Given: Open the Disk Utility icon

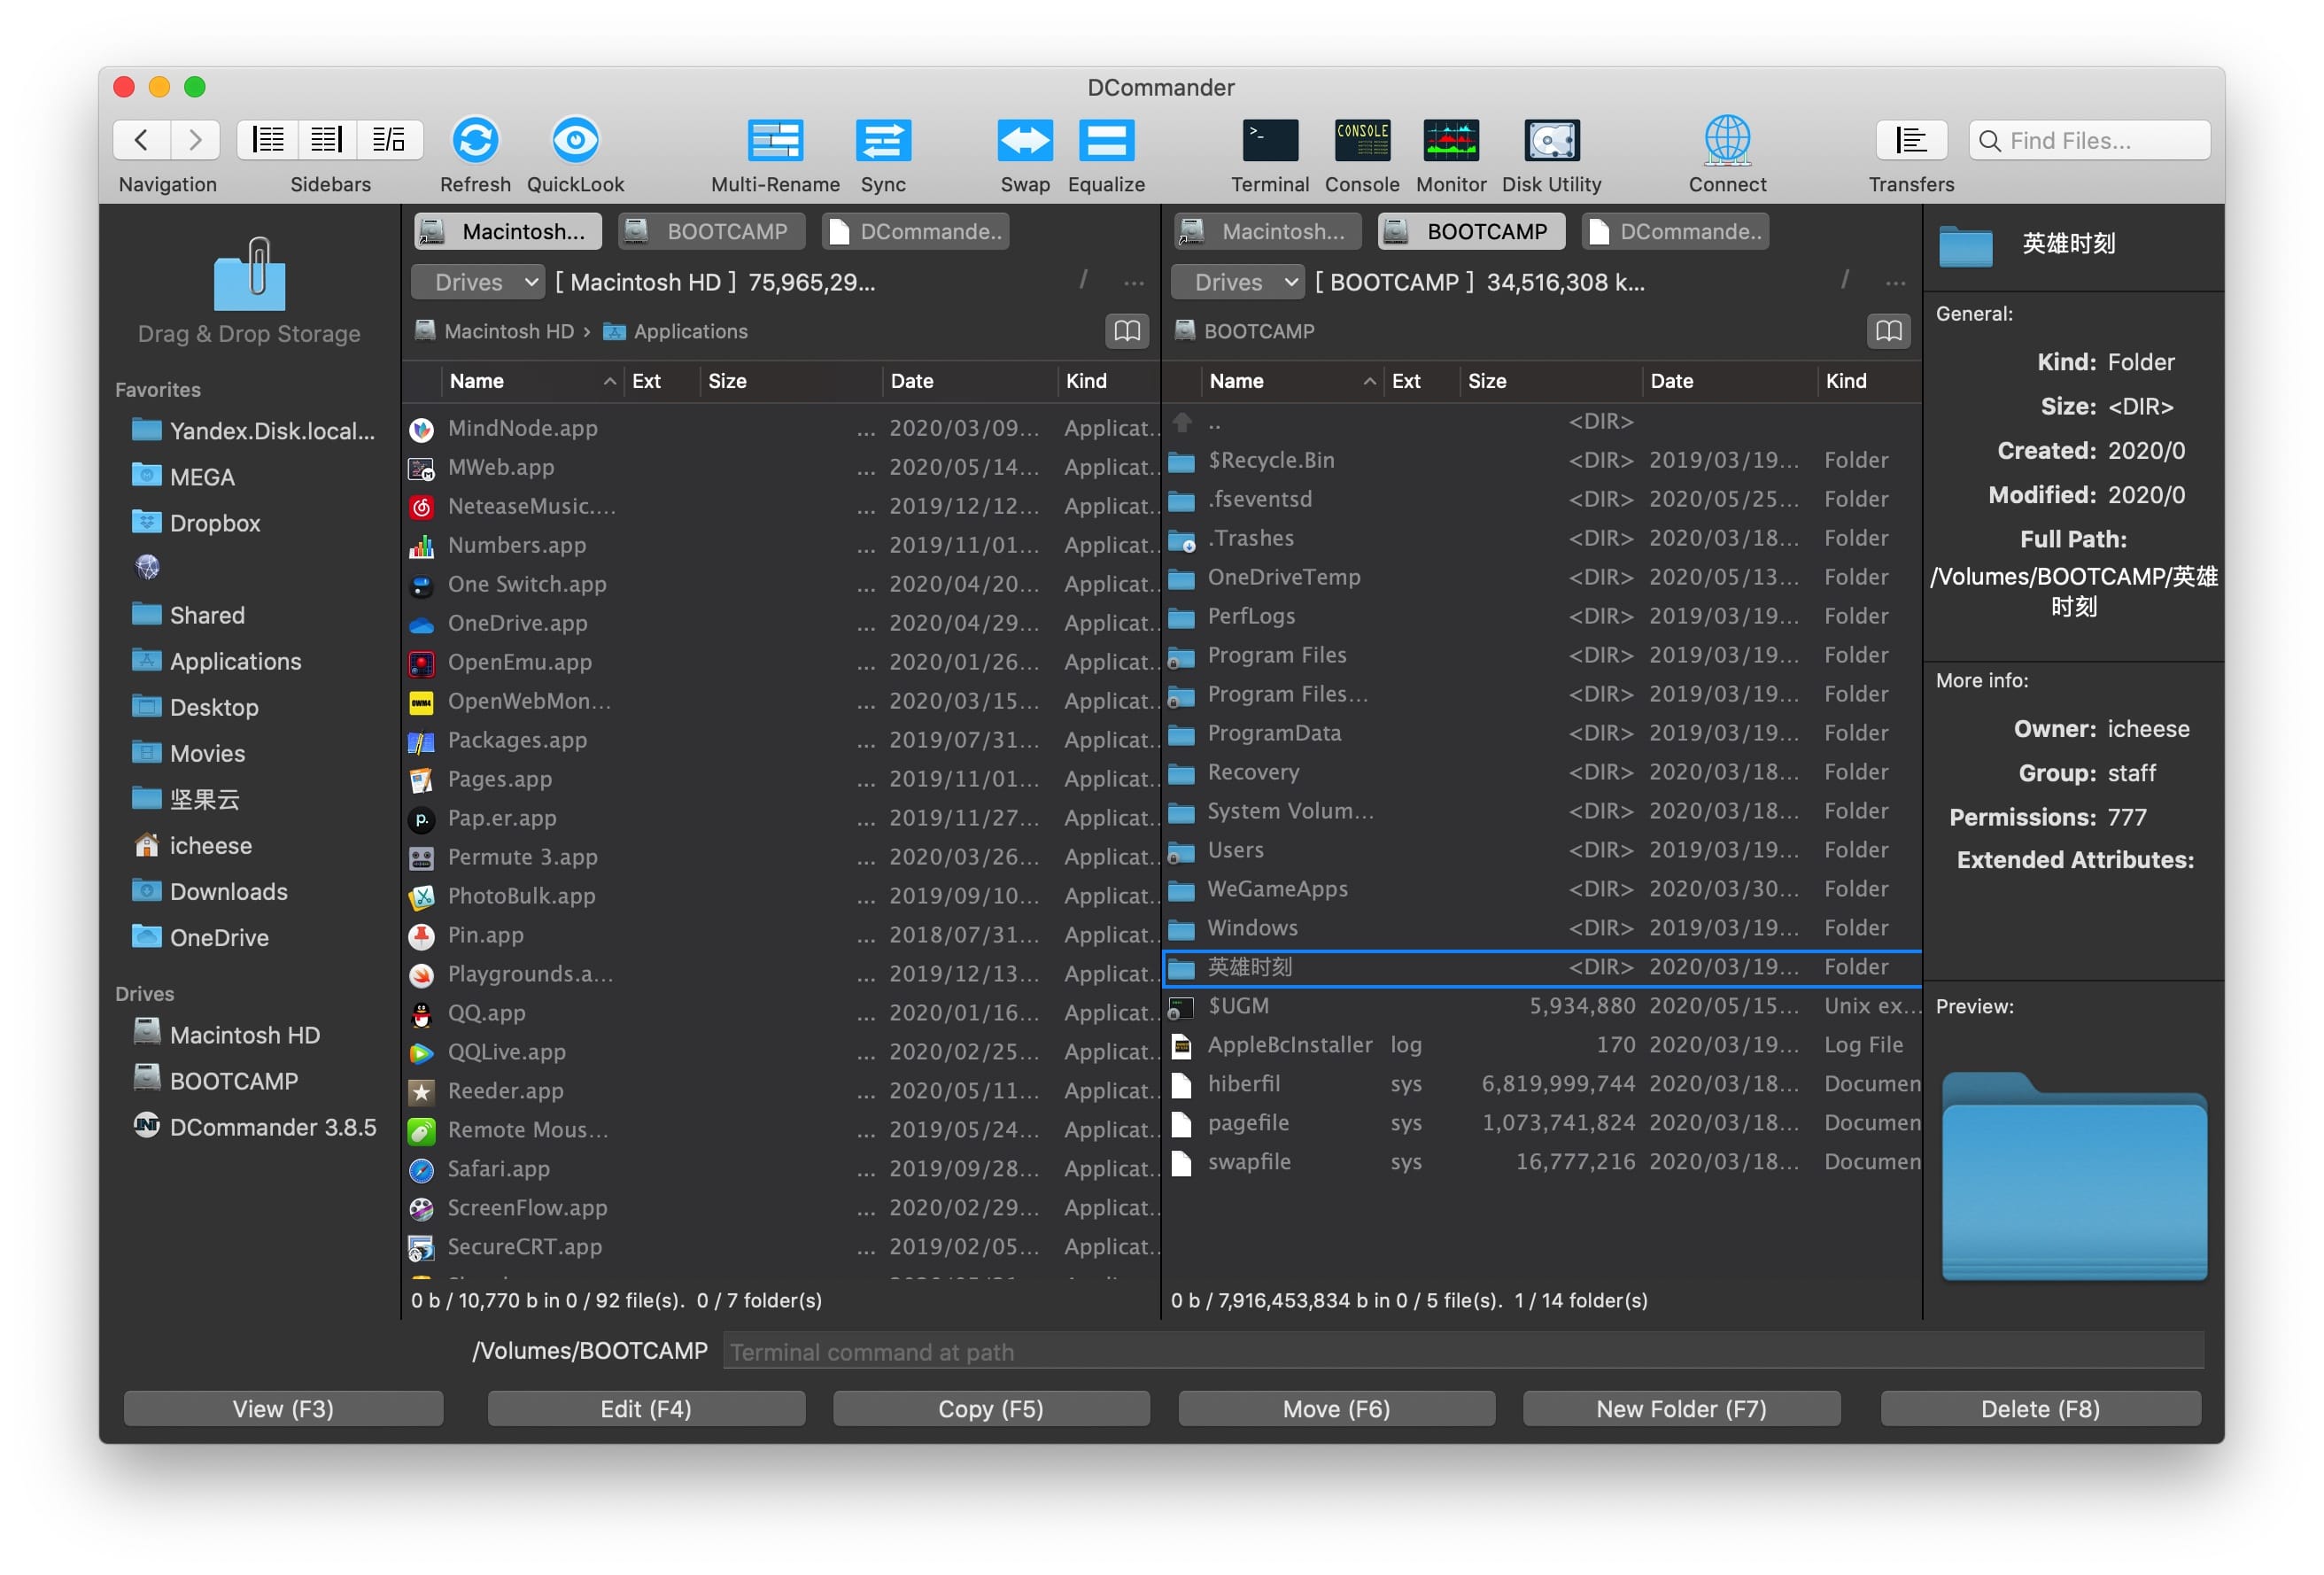Looking at the screenshot, I should [x=1551, y=141].
